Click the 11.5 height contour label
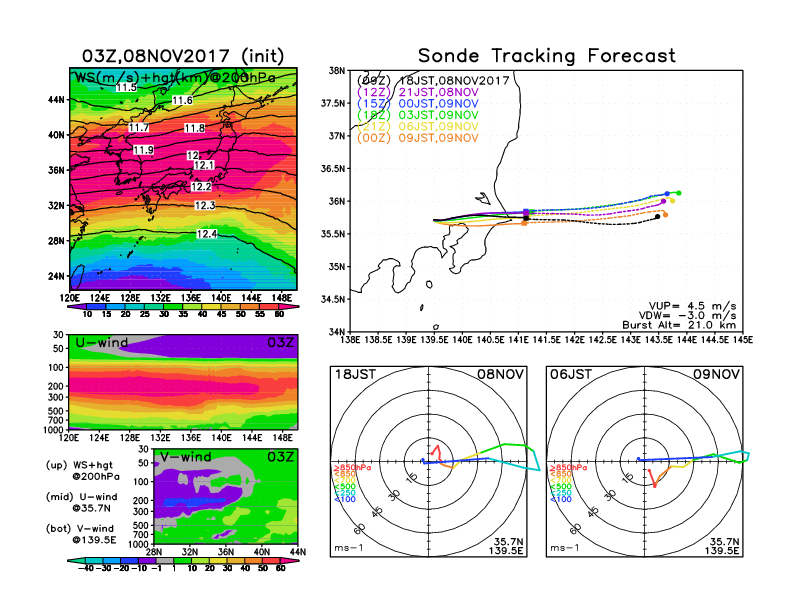Image resolution: width=792 pixels, height=612 pixels. [x=126, y=87]
